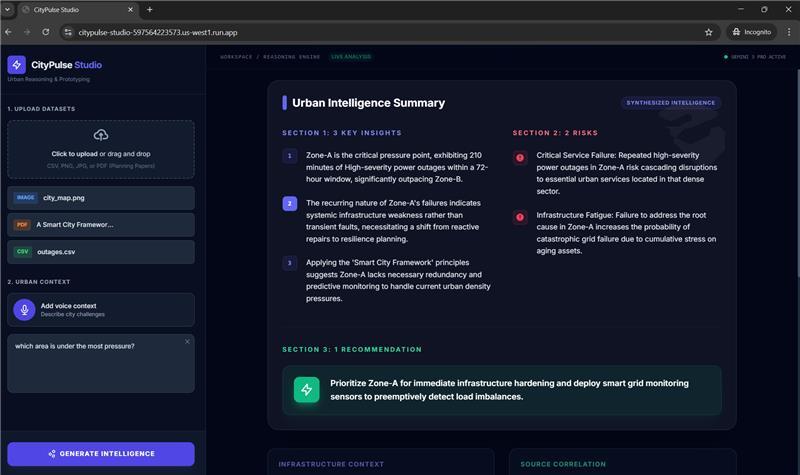Image resolution: width=800 pixels, height=475 pixels.
Task: Click the green recommendation lightning icon
Action: pos(306,390)
